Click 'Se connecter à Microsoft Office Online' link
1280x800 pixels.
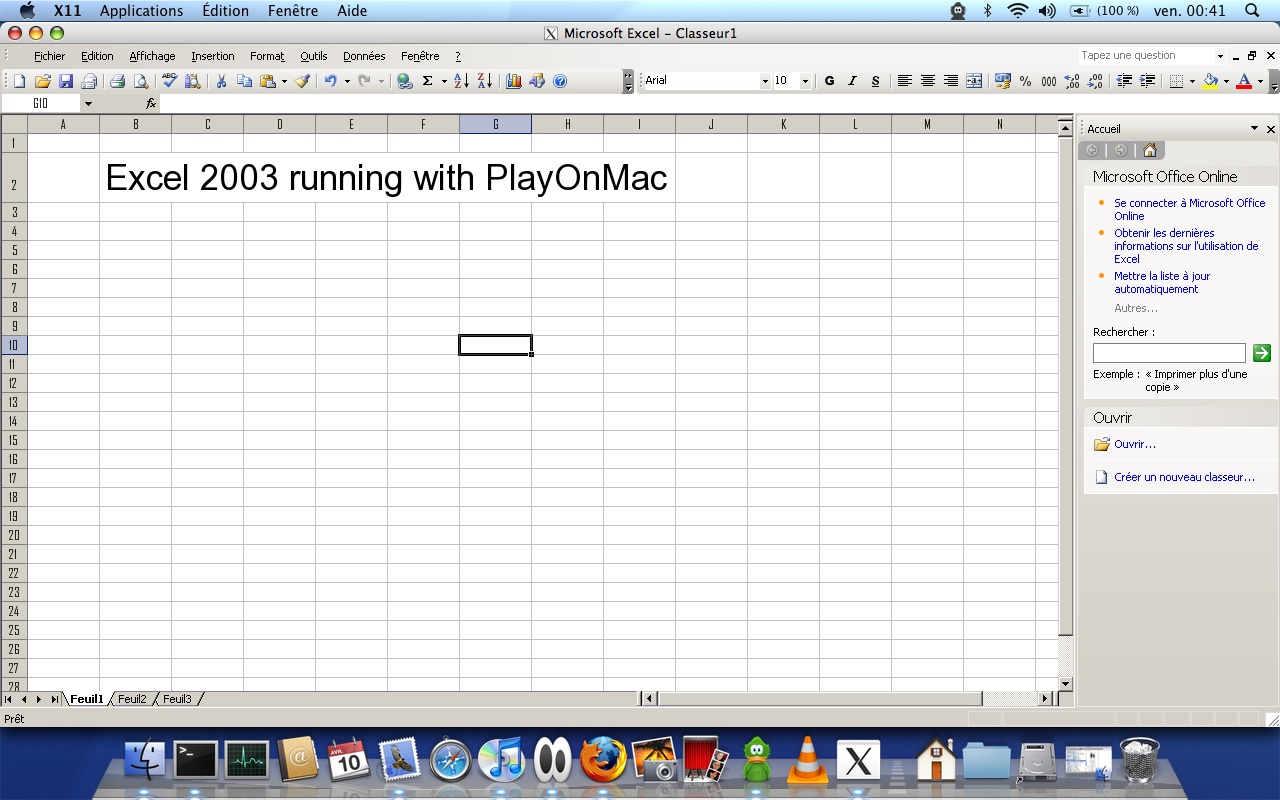click(x=1190, y=209)
